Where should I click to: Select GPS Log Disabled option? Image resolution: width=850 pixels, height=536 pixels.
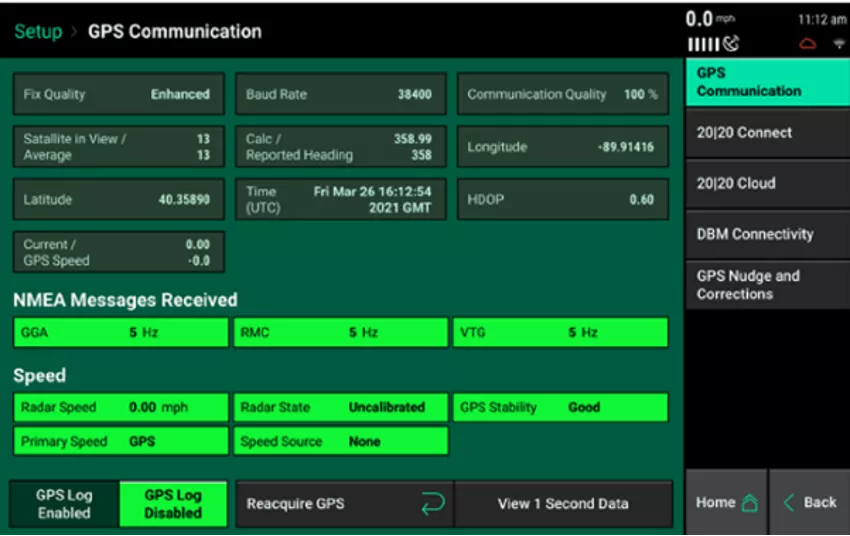coord(173,504)
